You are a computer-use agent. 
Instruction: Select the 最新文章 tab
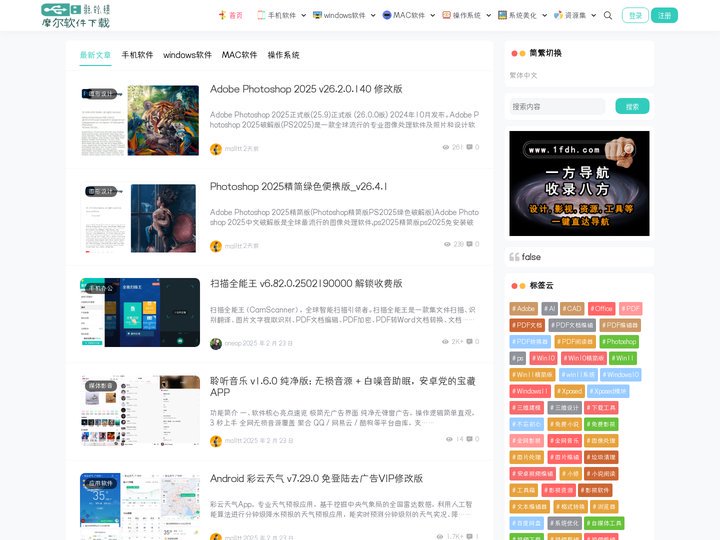click(x=96, y=55)
